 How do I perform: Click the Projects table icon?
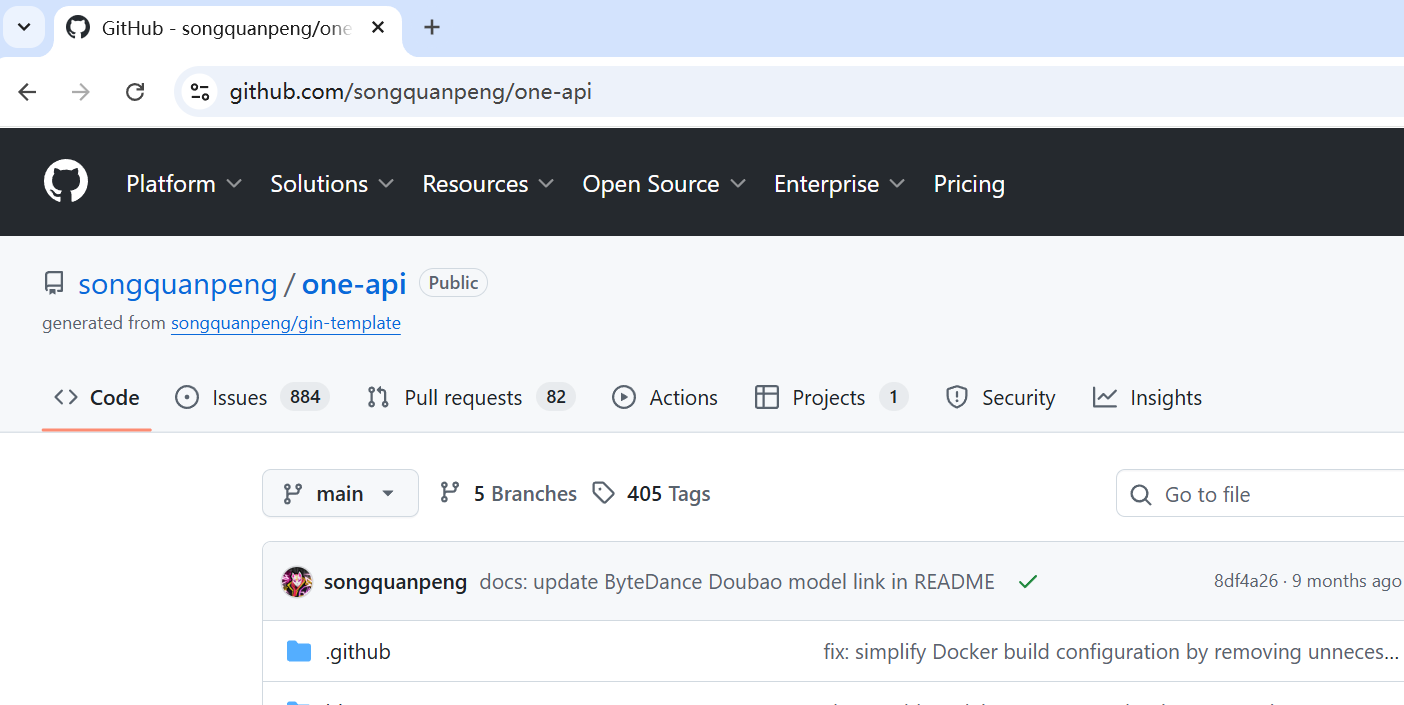pyautogui.click(x=767, y=397)
